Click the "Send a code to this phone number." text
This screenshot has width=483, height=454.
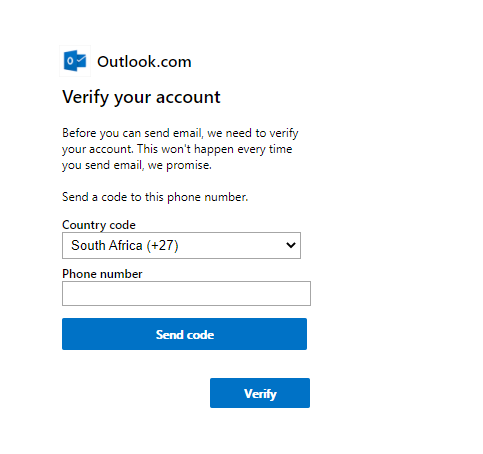[x=155, y=197]
